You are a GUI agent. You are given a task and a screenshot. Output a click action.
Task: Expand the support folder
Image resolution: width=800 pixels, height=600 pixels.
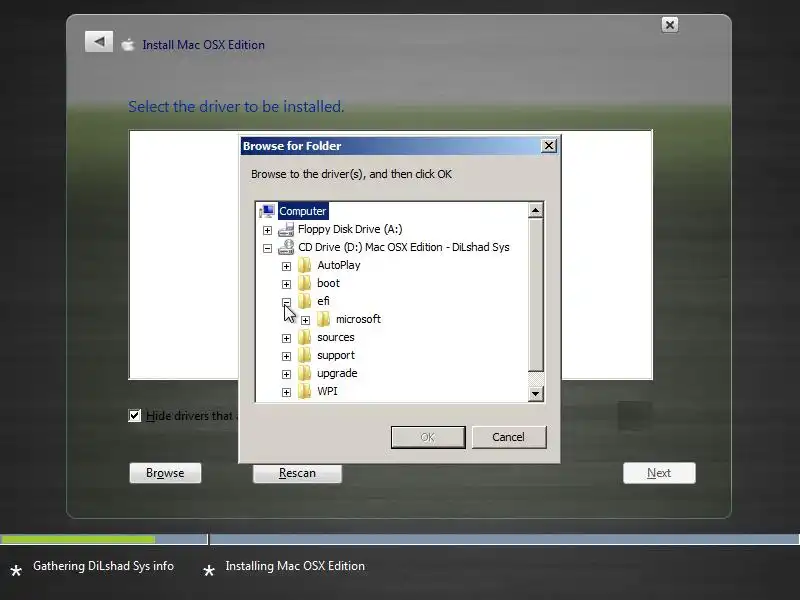point(286,356)
